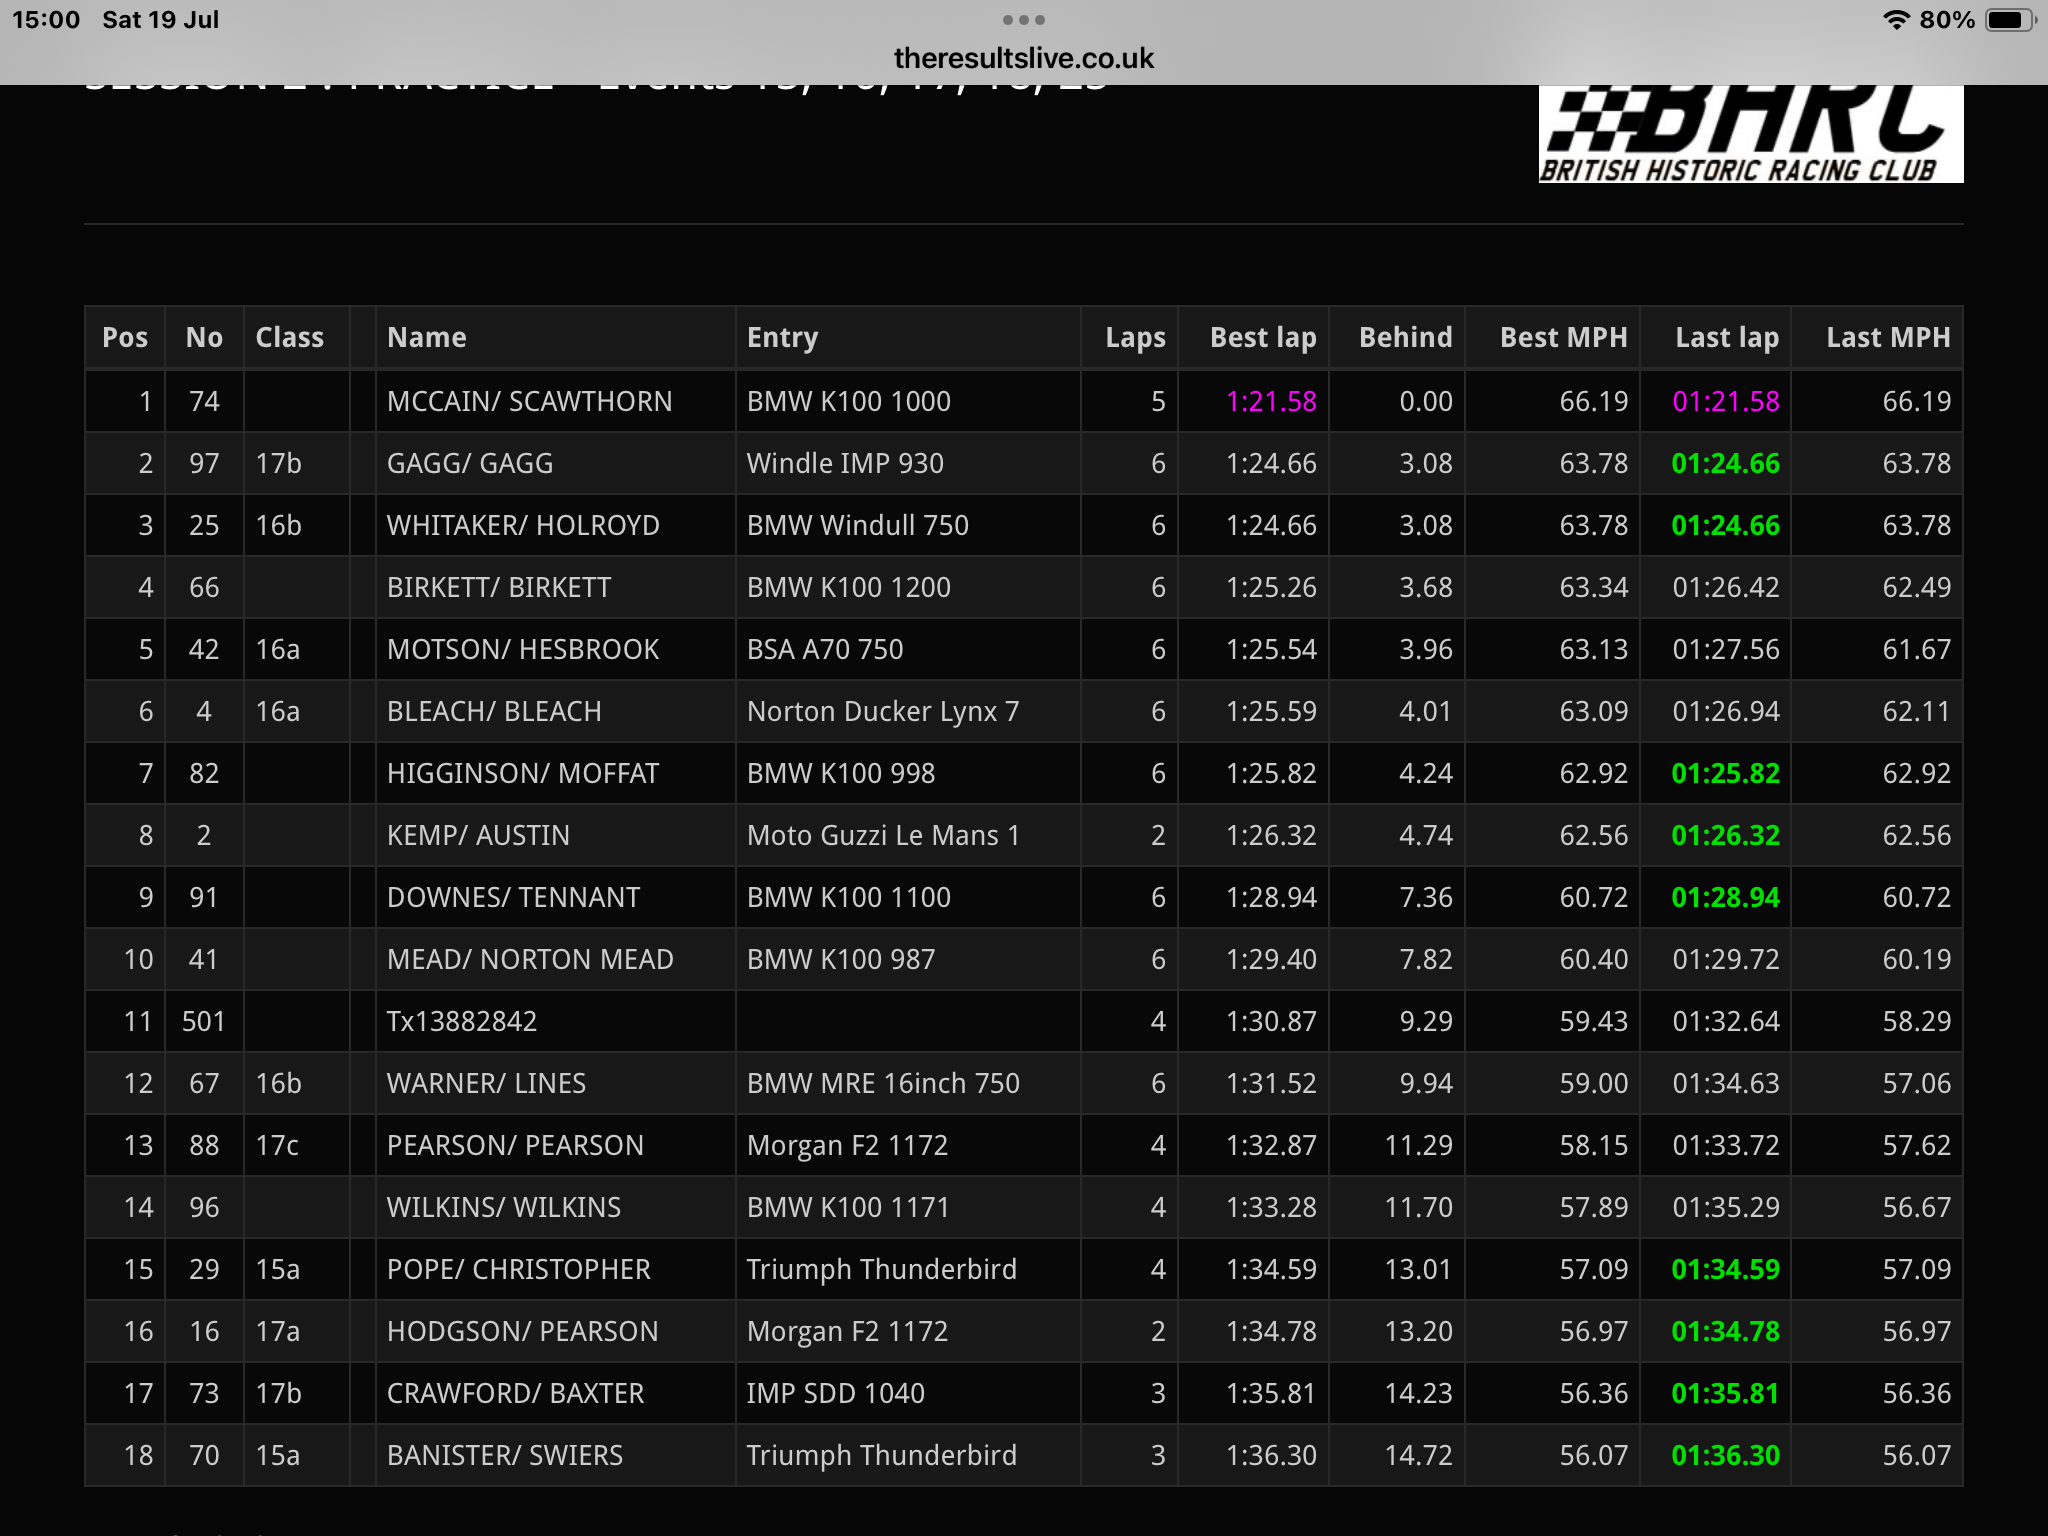Select the GAGG/ GAGG name cell
The width and height of the screenshot is (2048, 1536).
555,464
